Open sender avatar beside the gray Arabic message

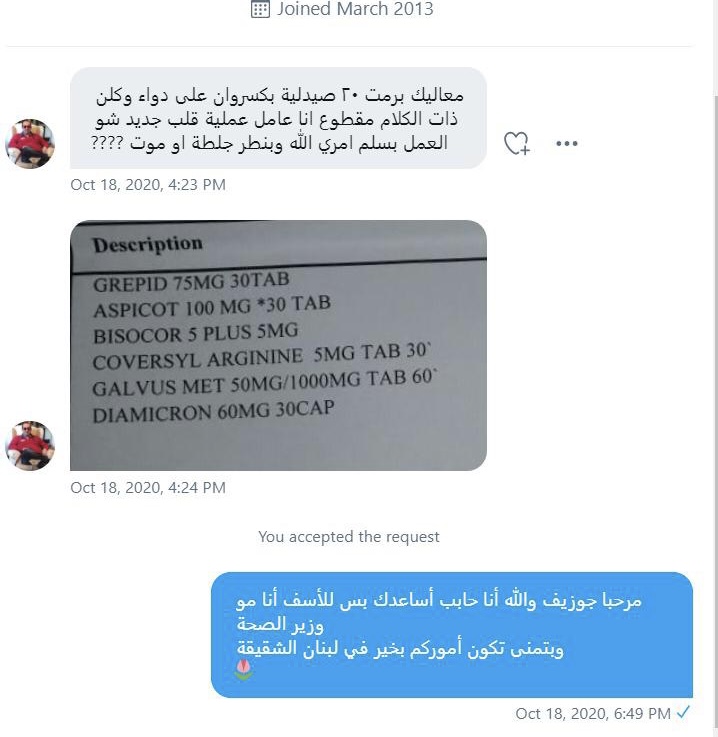(x=30, y=143)
